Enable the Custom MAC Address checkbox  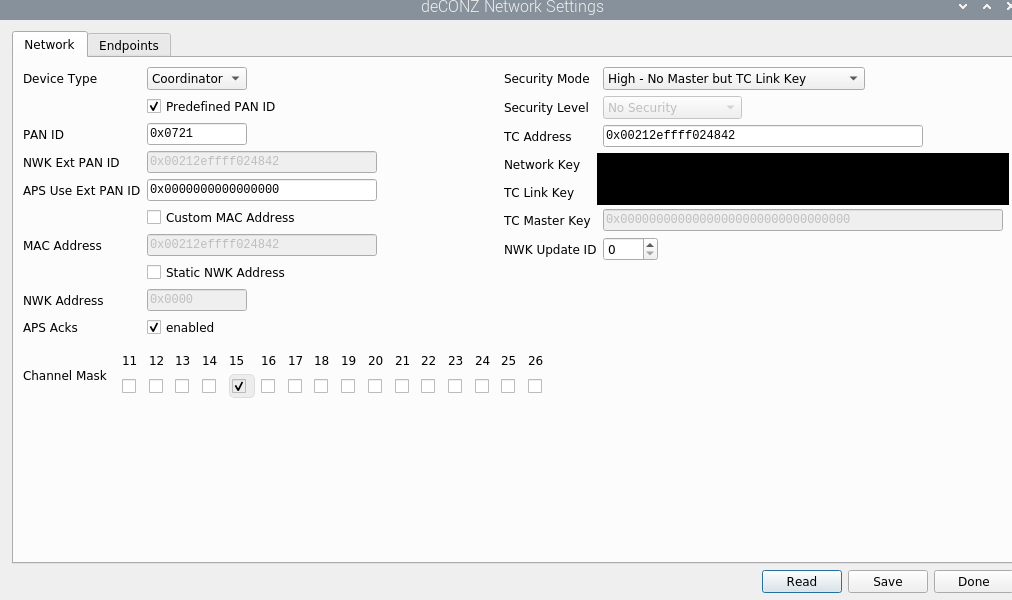[154, 217]
